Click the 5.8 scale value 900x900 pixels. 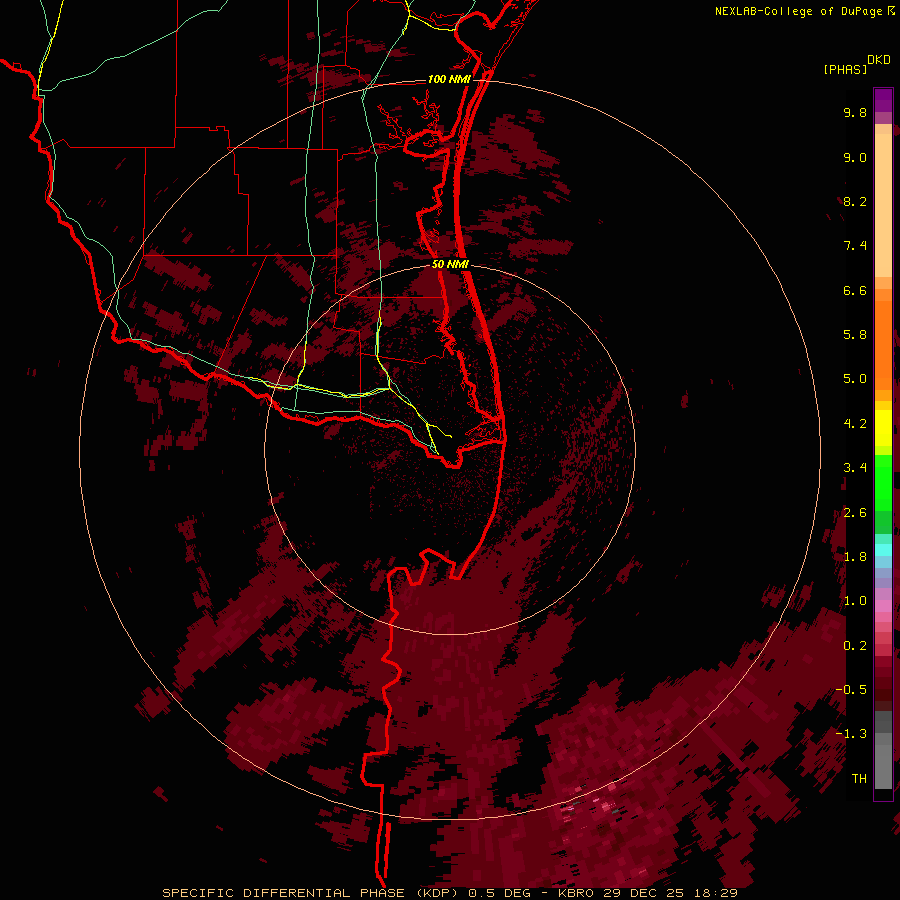coord(855,335)
